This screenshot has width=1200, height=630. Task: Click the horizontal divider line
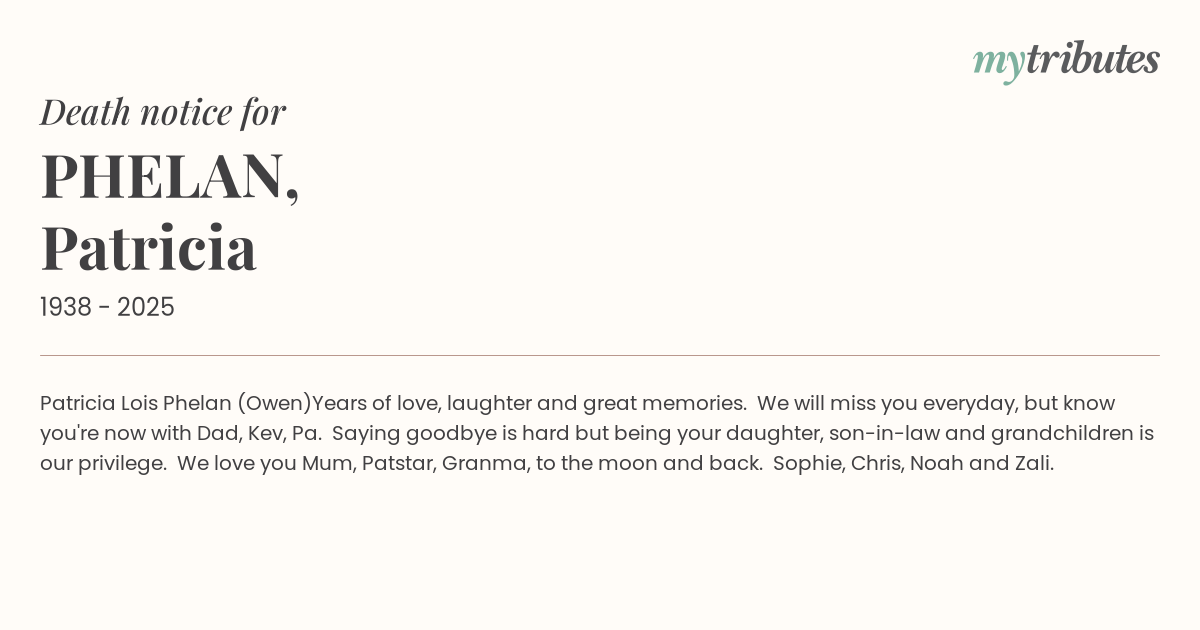click(600, 355)
